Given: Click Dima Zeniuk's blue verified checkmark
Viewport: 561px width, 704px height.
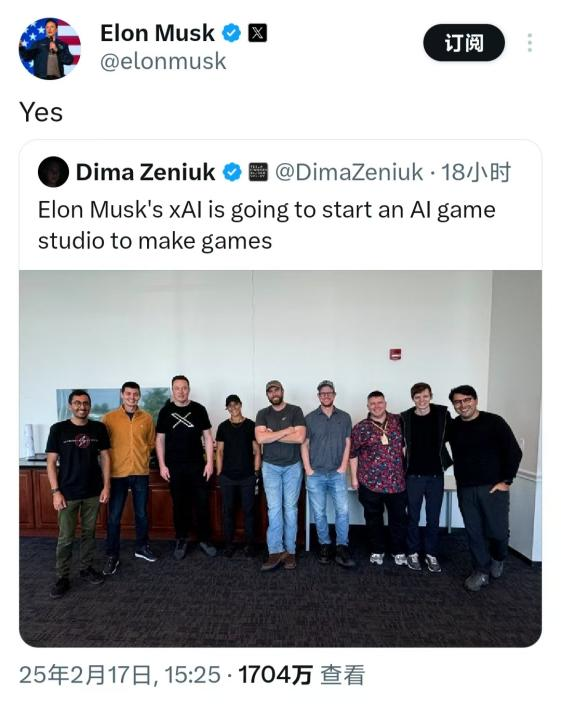Looking at the screenshot, I should click(232, 172).
